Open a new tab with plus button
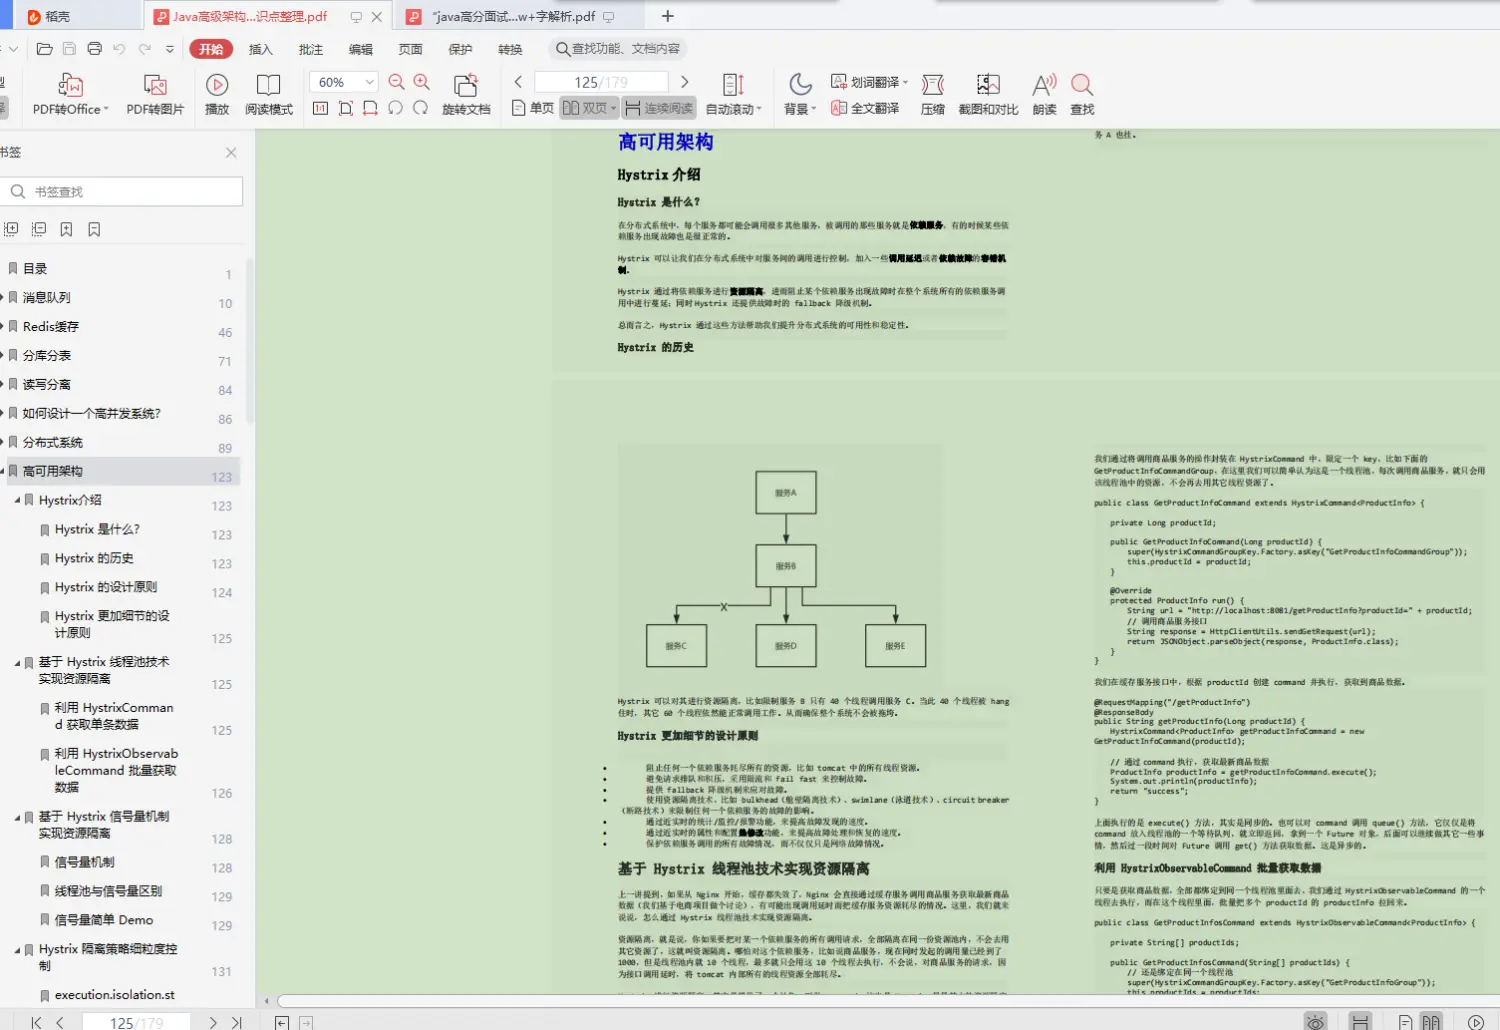The width and height of the screenshot is (1500, 1030). tap(668, 16)
